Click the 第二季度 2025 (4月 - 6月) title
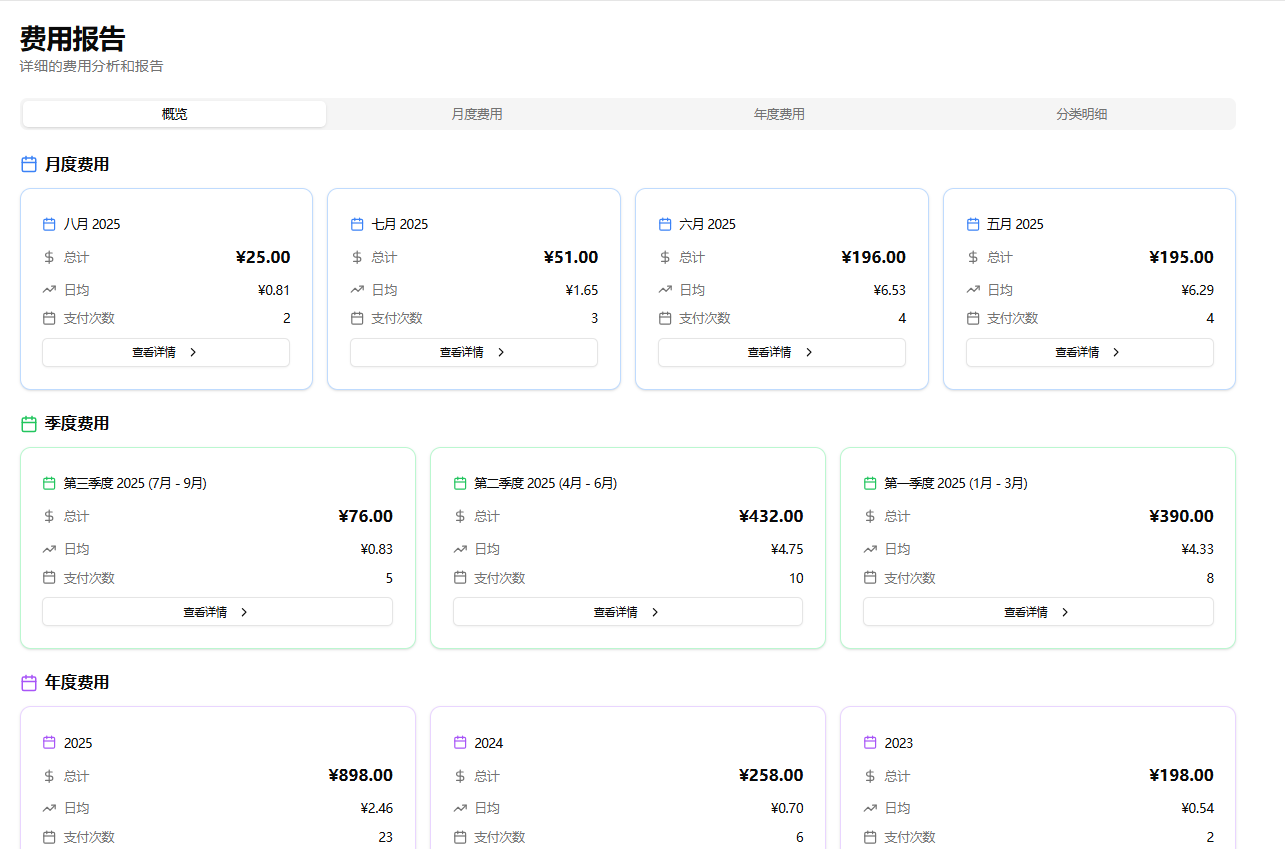Viewport: 1285px width, 849px height. [546, 483]
